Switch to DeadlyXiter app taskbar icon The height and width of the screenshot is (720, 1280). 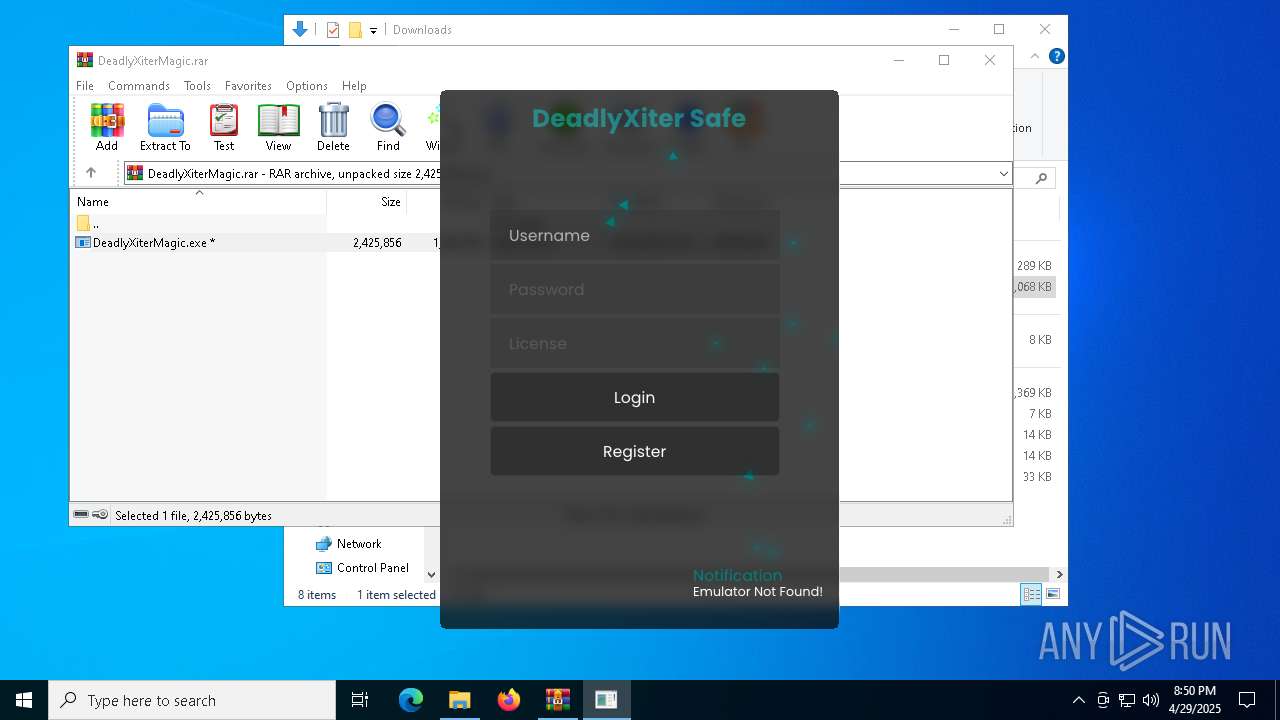point(606,700)
